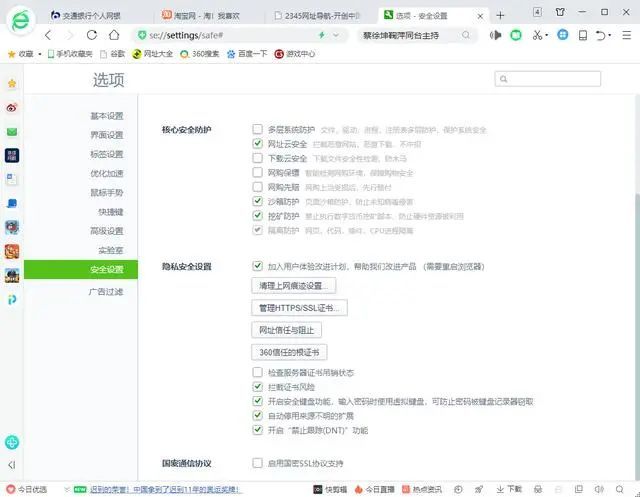The height and width of the screenshot is (497, 640).
Task: Expand the 收藏 bookmarks dropdown dot
Action: pyautogui.click(x=40, y=54)
